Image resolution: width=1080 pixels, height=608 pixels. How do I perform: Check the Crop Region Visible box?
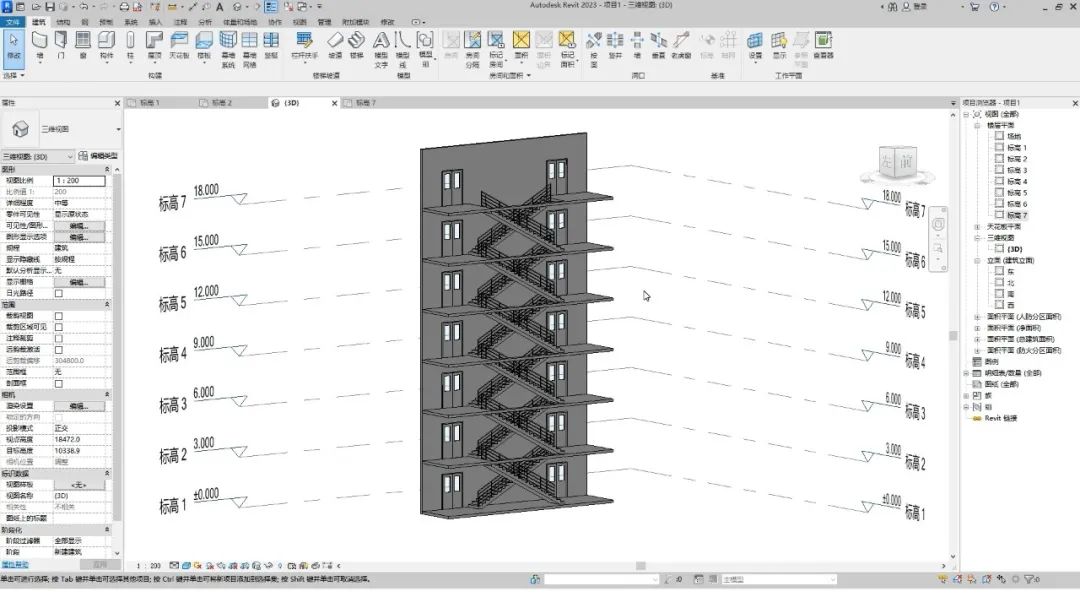click(59, 327)
